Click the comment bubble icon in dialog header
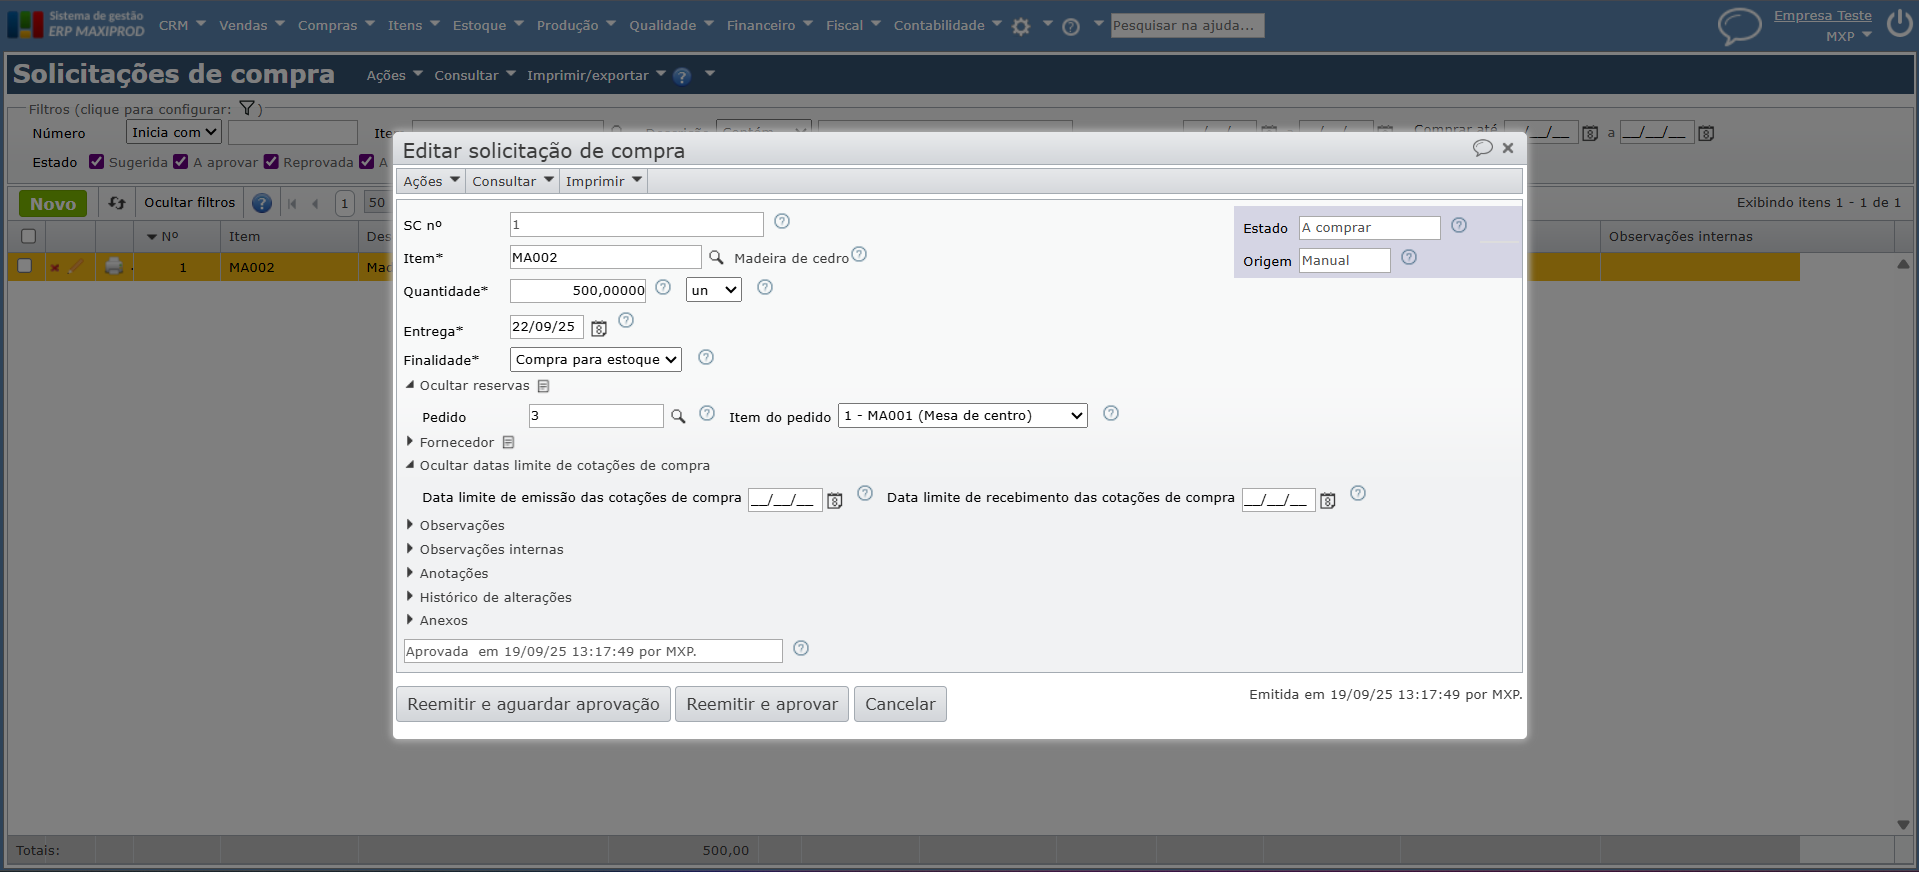This screenshot has height=872, width=1919. 1482,148
